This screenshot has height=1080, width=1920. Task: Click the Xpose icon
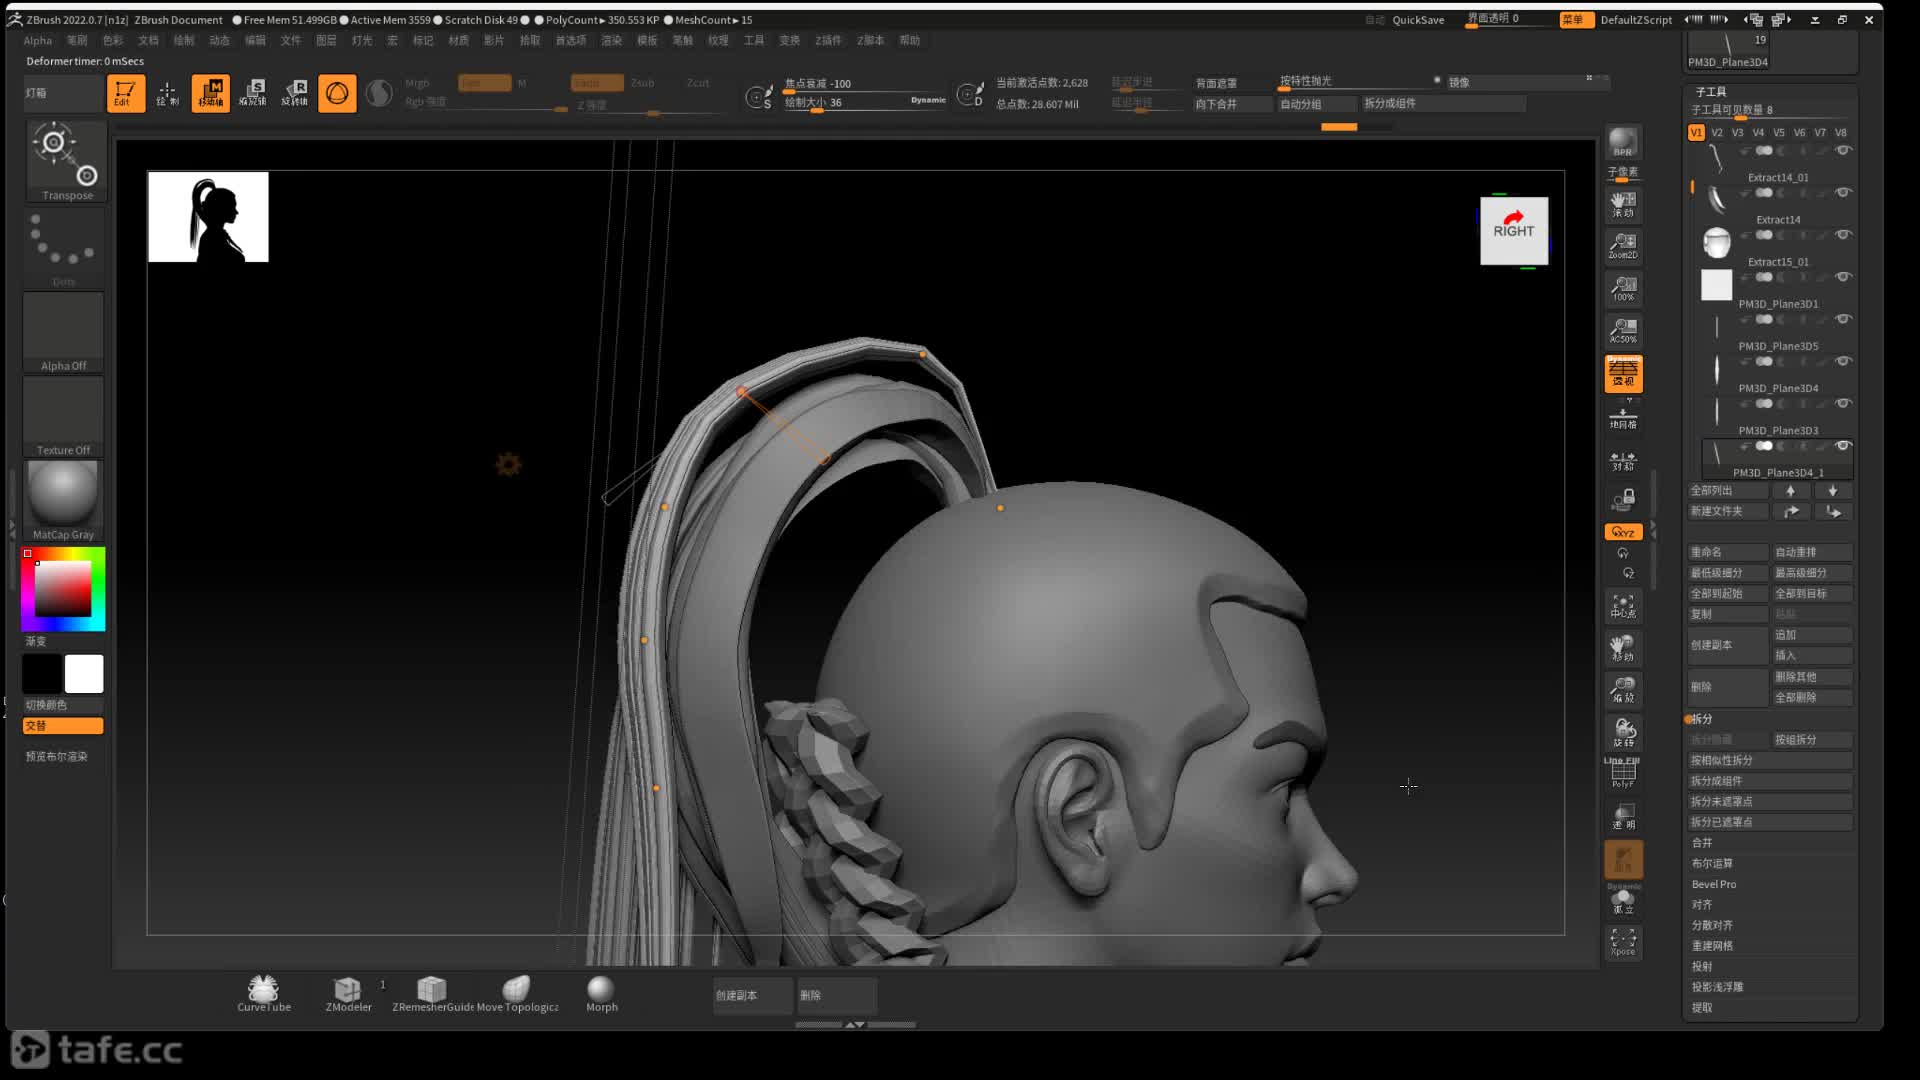[1623, 942]
